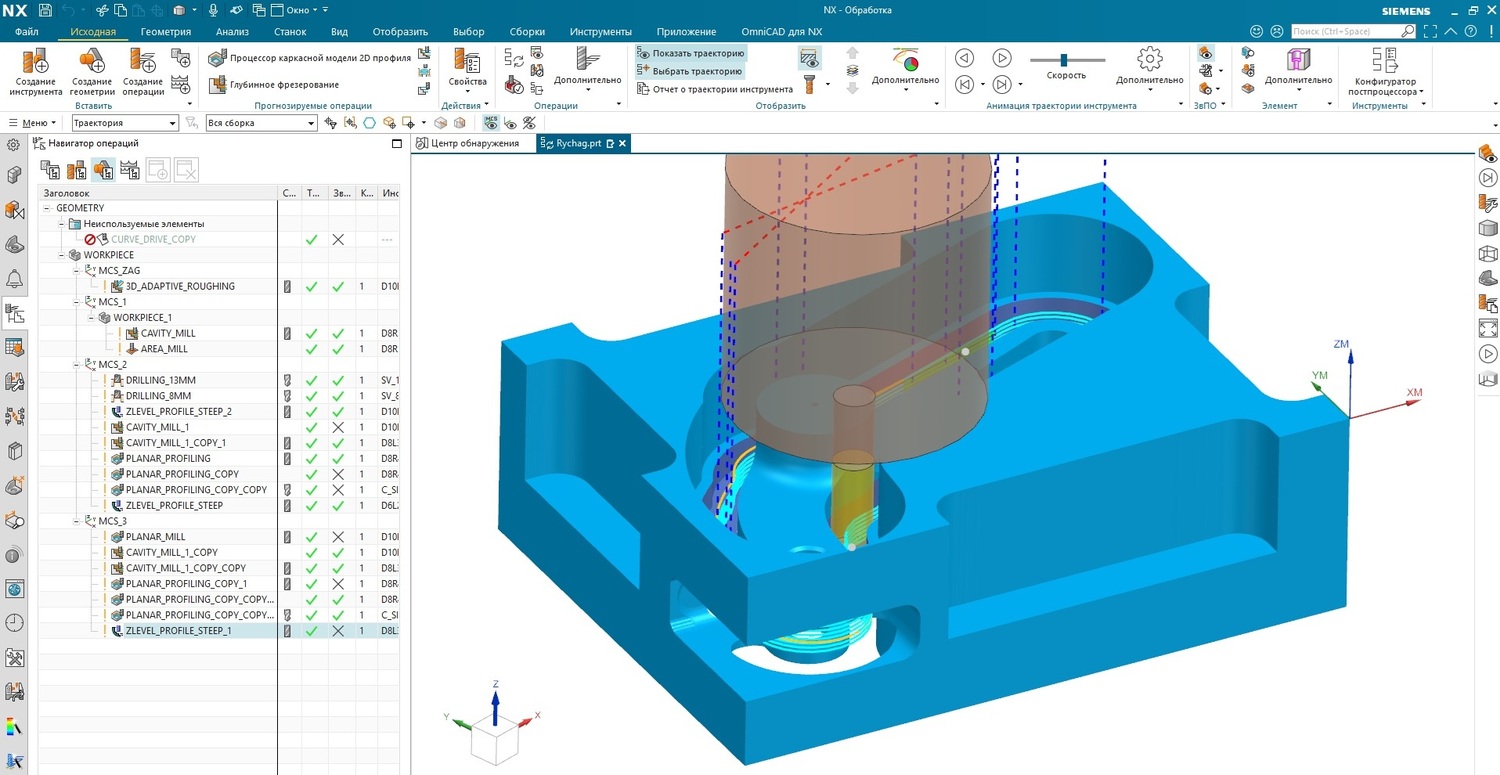
Task: Toggle Выбрать траекторию option
Action: [x=689, y=71]
